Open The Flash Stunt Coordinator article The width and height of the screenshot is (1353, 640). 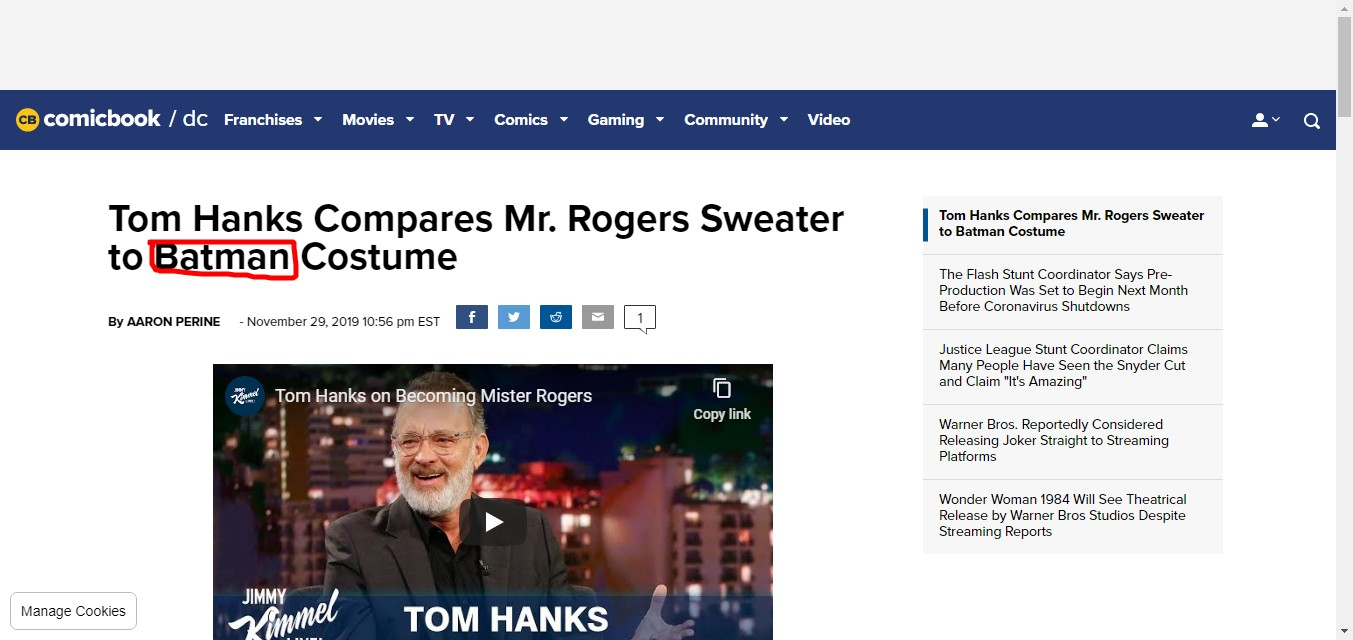[1072, 291]
